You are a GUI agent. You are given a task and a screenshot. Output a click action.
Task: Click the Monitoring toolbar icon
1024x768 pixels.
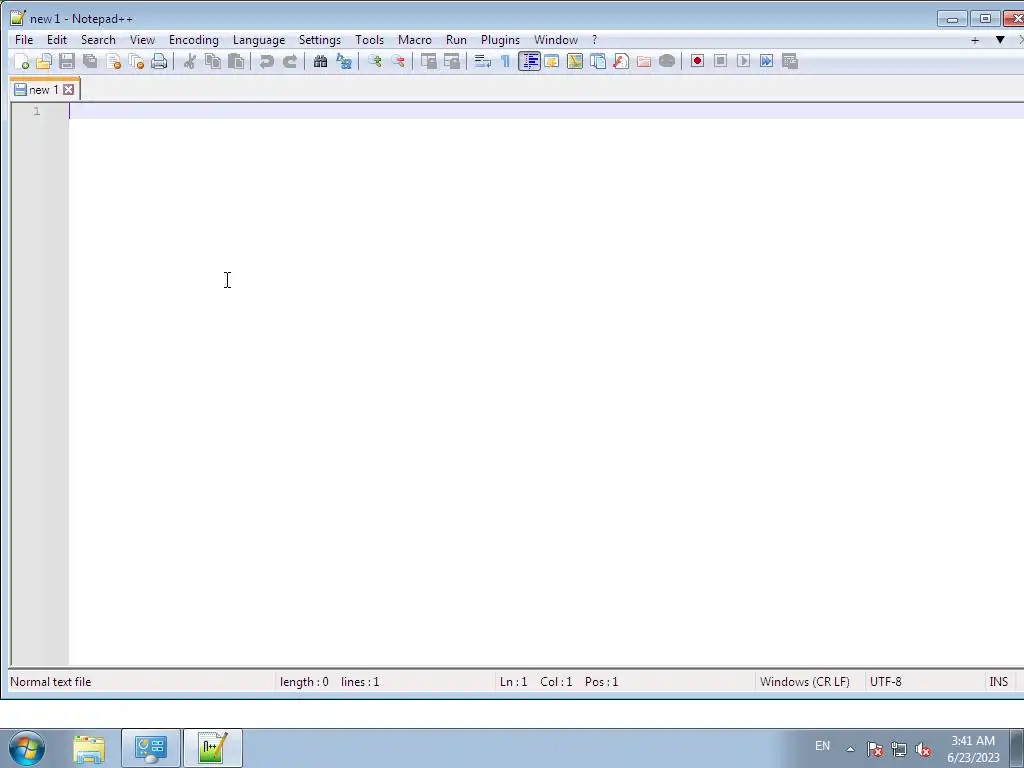pyautogui.click(x=667, y=61)
